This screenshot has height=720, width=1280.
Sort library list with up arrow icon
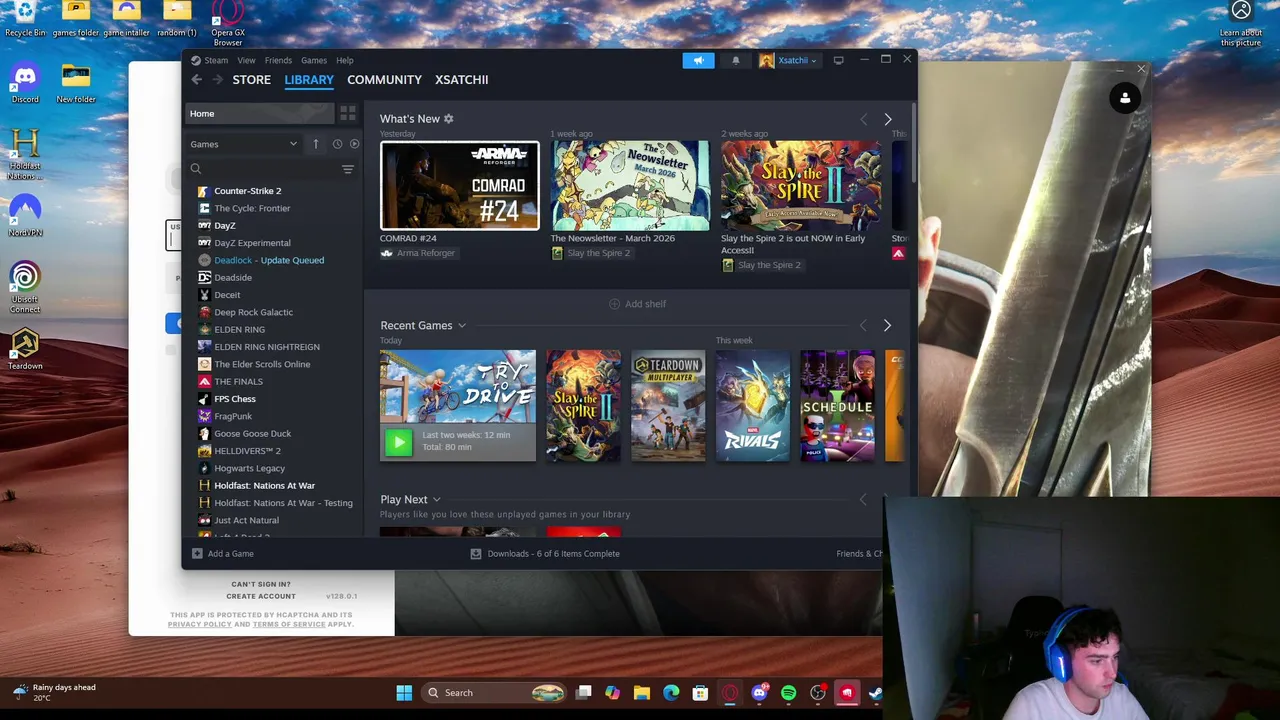[x=316, y=144]
